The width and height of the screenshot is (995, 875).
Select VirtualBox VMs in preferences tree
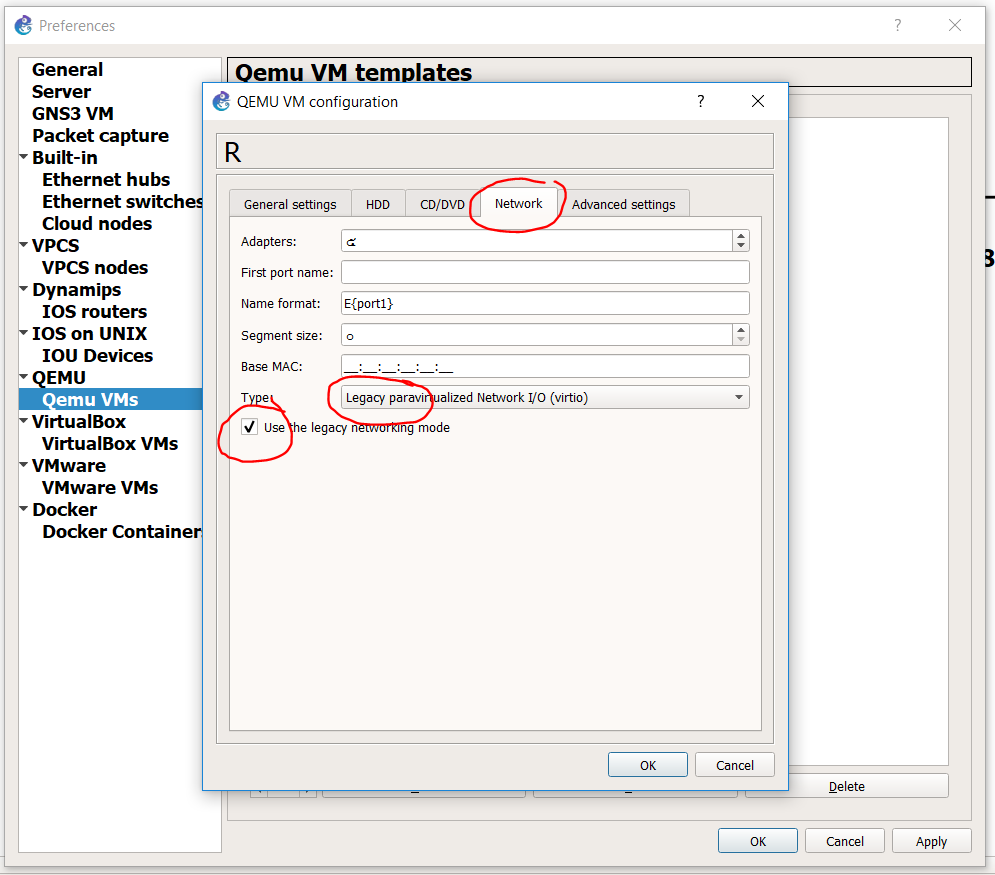(110, 444)
